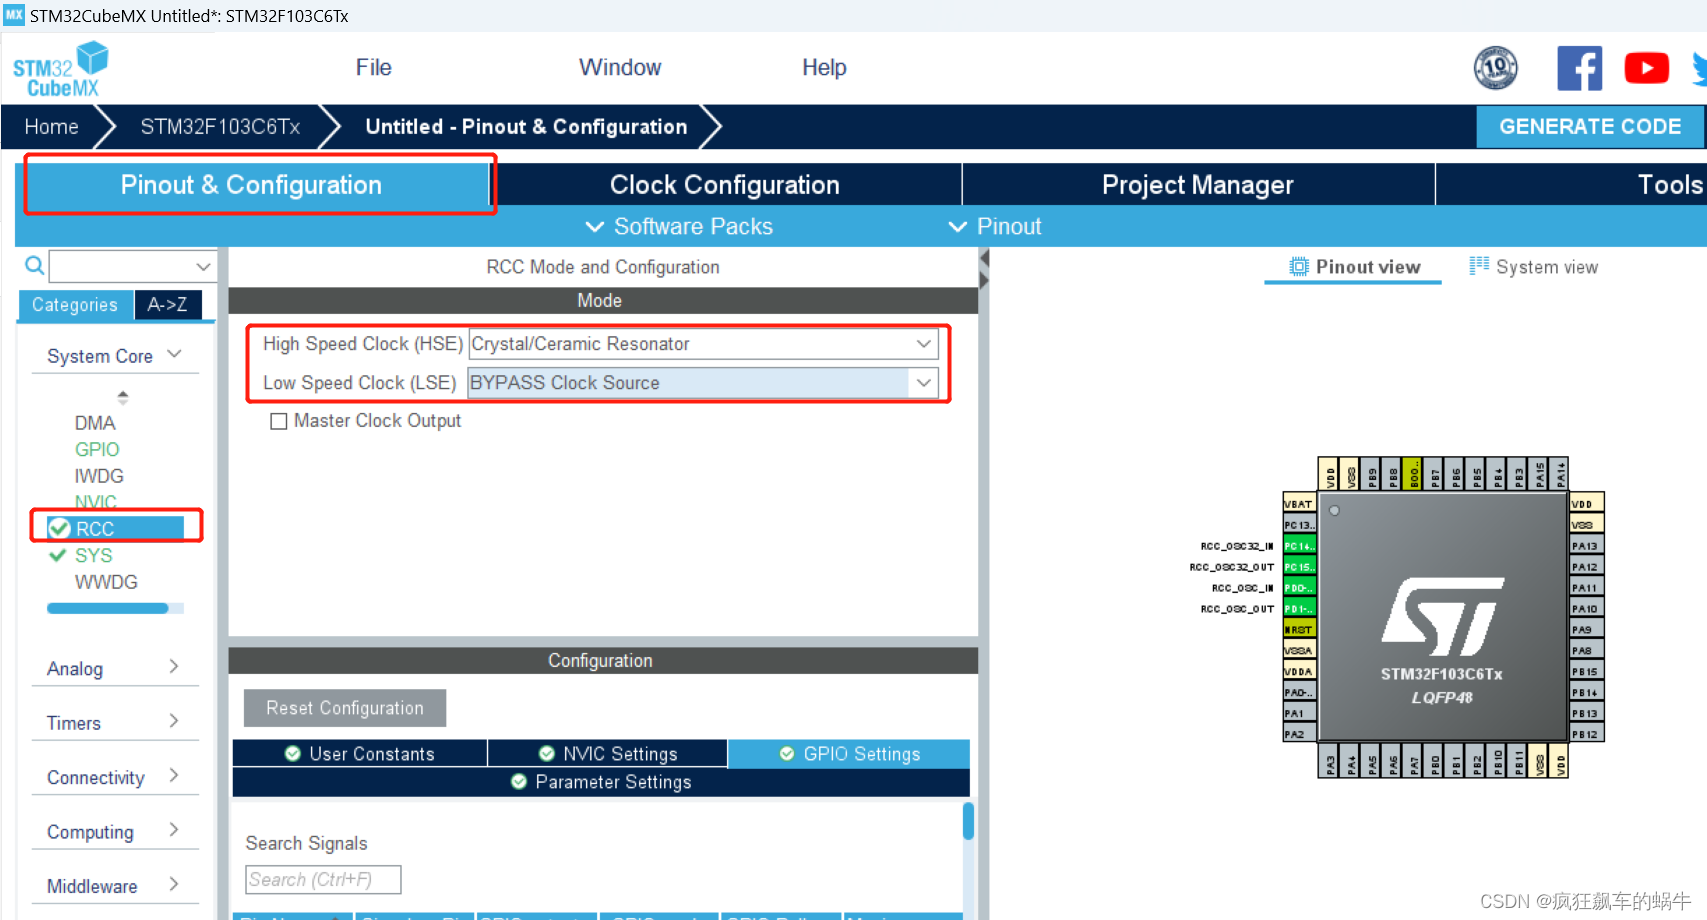Select the A->Z sorting tab
The image size is (1707, 920).
[168, 305]
